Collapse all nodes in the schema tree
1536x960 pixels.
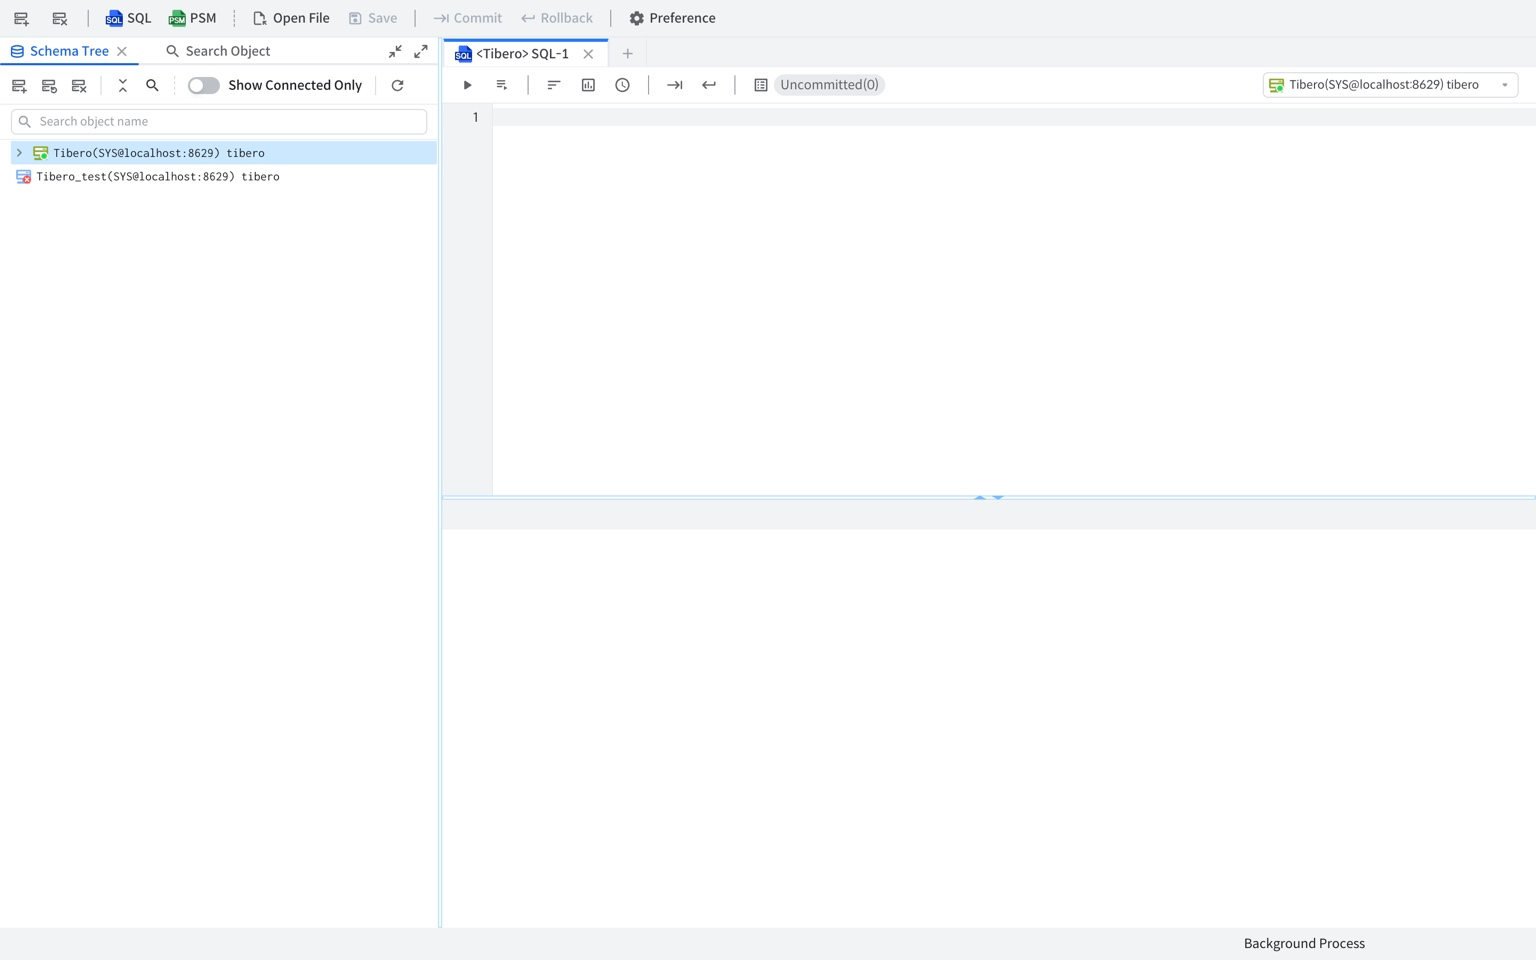point(123,86)
